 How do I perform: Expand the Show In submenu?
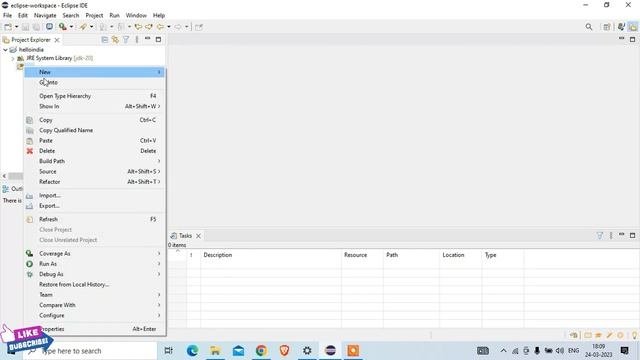point(94,106)
